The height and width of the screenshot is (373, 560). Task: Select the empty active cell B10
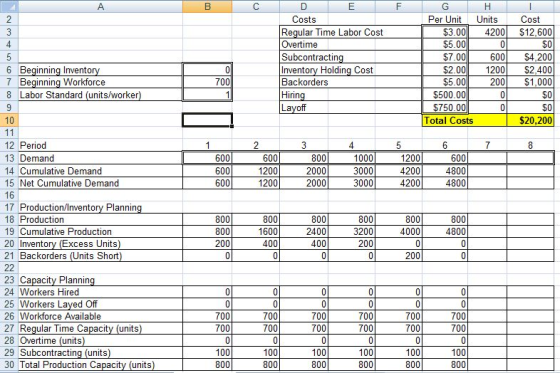[207, 120]
